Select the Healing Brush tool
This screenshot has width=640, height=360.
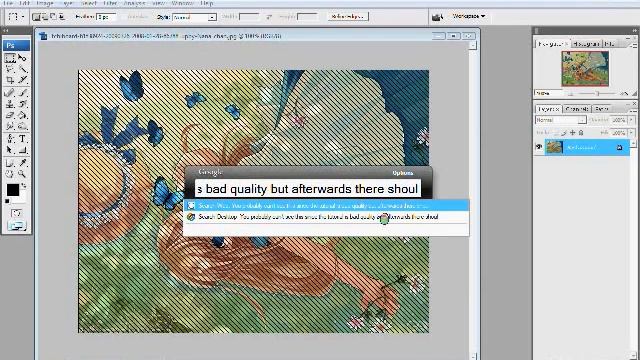pyautogui.click(x=10, y=93)
